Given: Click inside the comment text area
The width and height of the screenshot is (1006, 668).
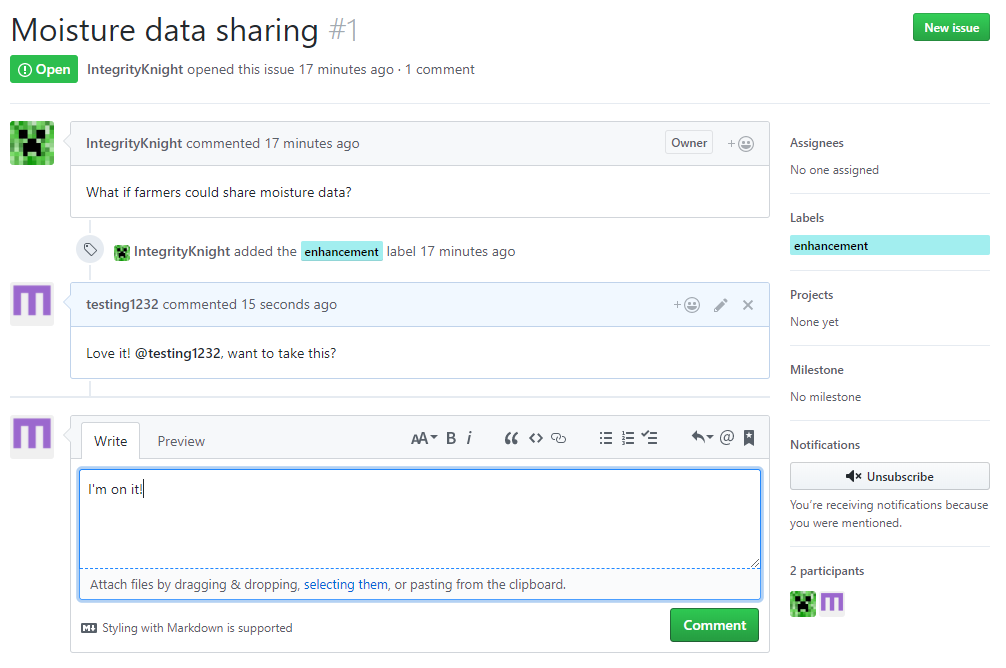Looking at the screenshot, I should pos(420,515).
